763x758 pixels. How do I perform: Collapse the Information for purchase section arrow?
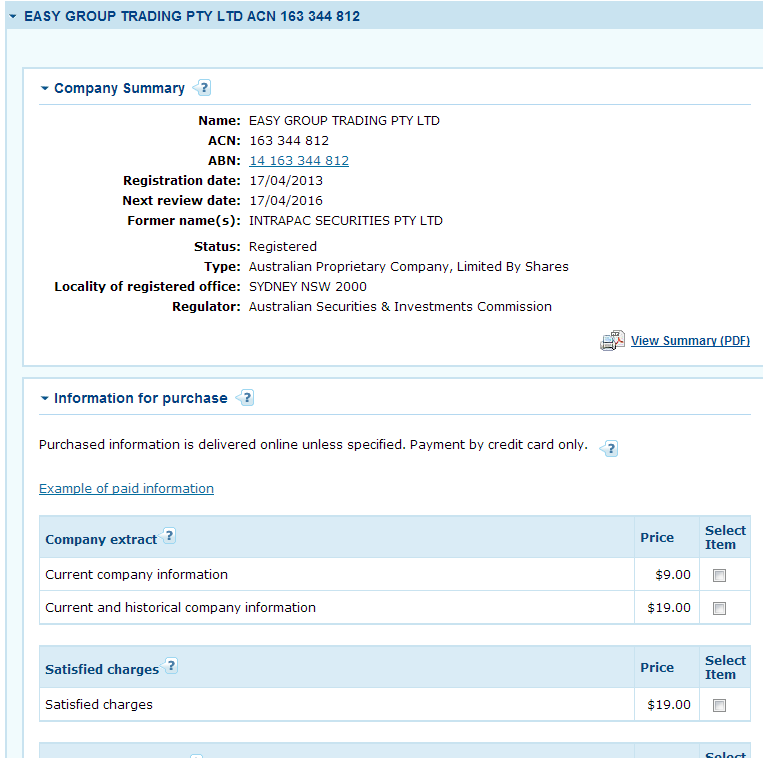pos(44,398)
